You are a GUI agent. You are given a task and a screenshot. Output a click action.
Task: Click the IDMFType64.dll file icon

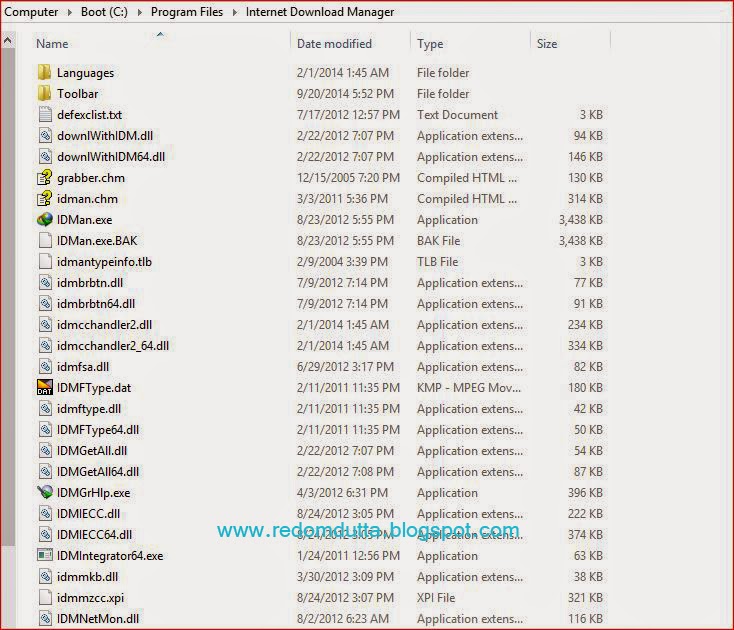[45, 430]
